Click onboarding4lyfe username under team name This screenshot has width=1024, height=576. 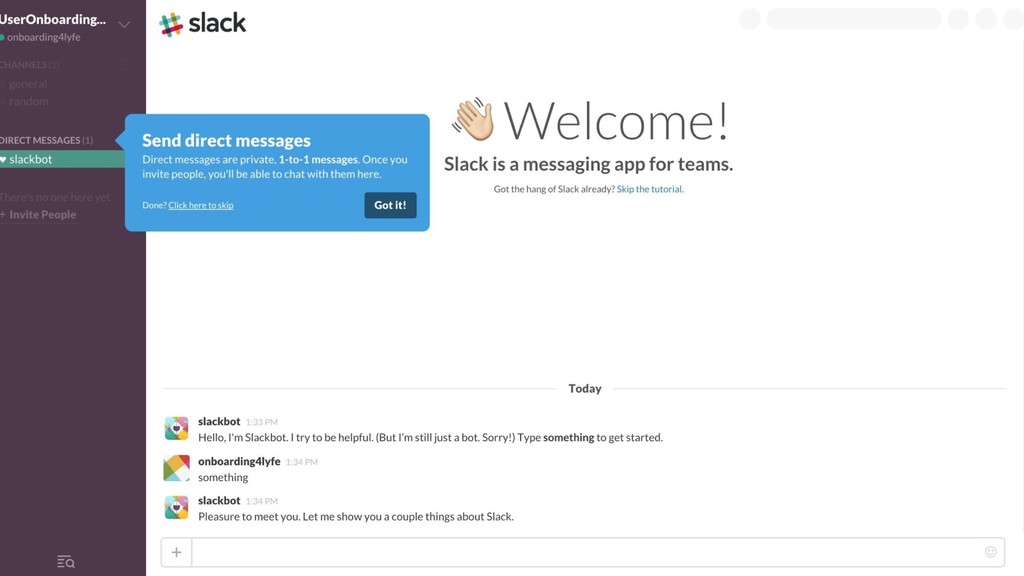click(x=44, y=37)
